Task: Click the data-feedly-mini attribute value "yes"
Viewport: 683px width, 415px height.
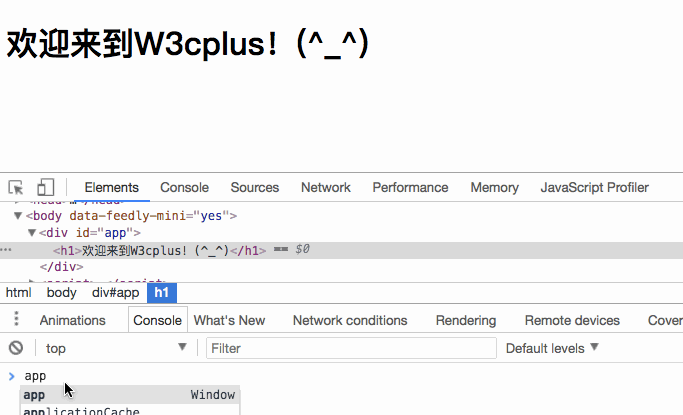Action: (211, 216)
